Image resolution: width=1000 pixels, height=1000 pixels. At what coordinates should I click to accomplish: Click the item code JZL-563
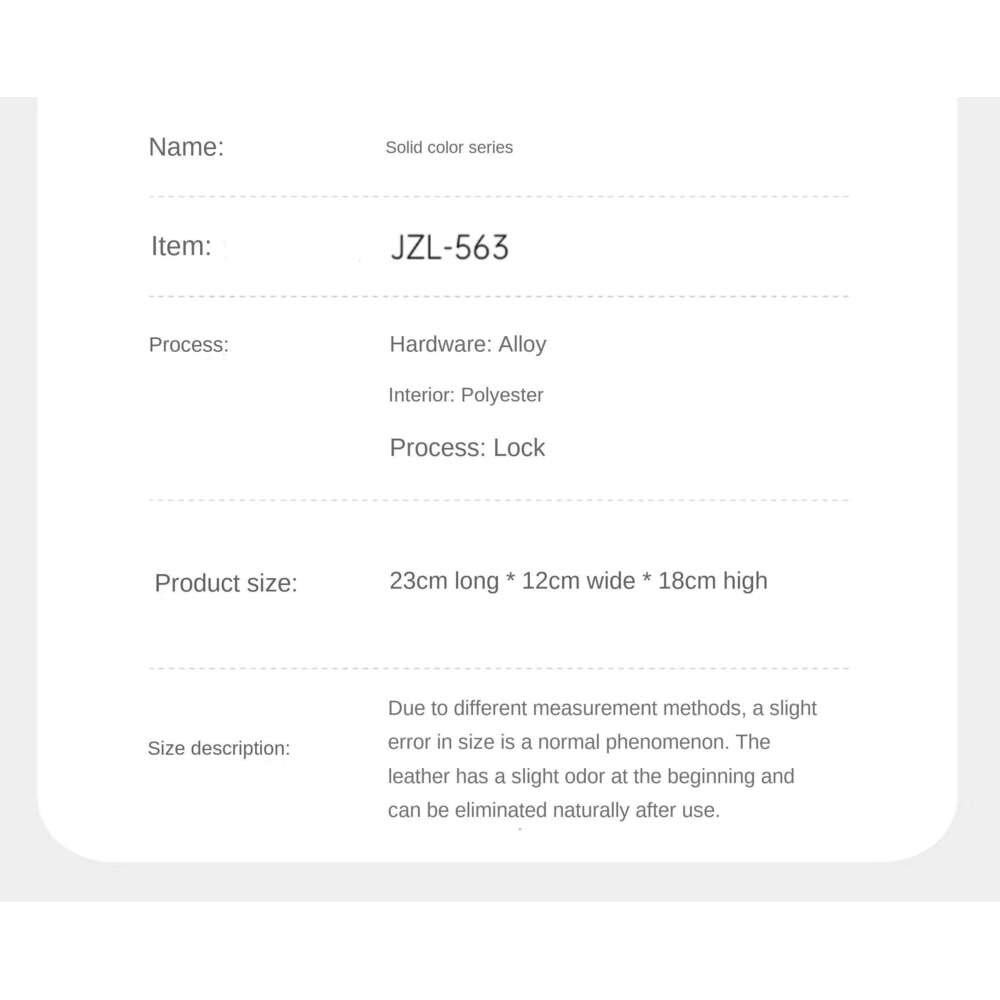tap(449, 247)
